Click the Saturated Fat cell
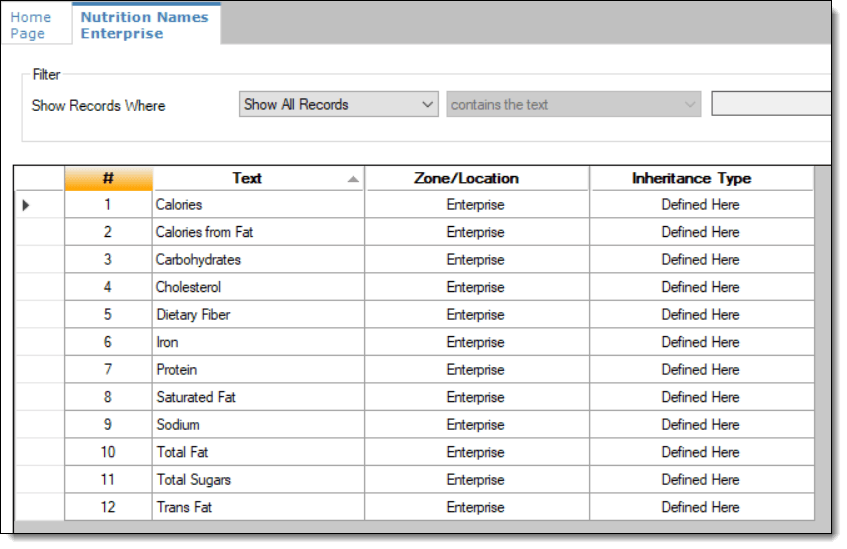Viewport: 847px width, 549px height. tap(196, 397)
